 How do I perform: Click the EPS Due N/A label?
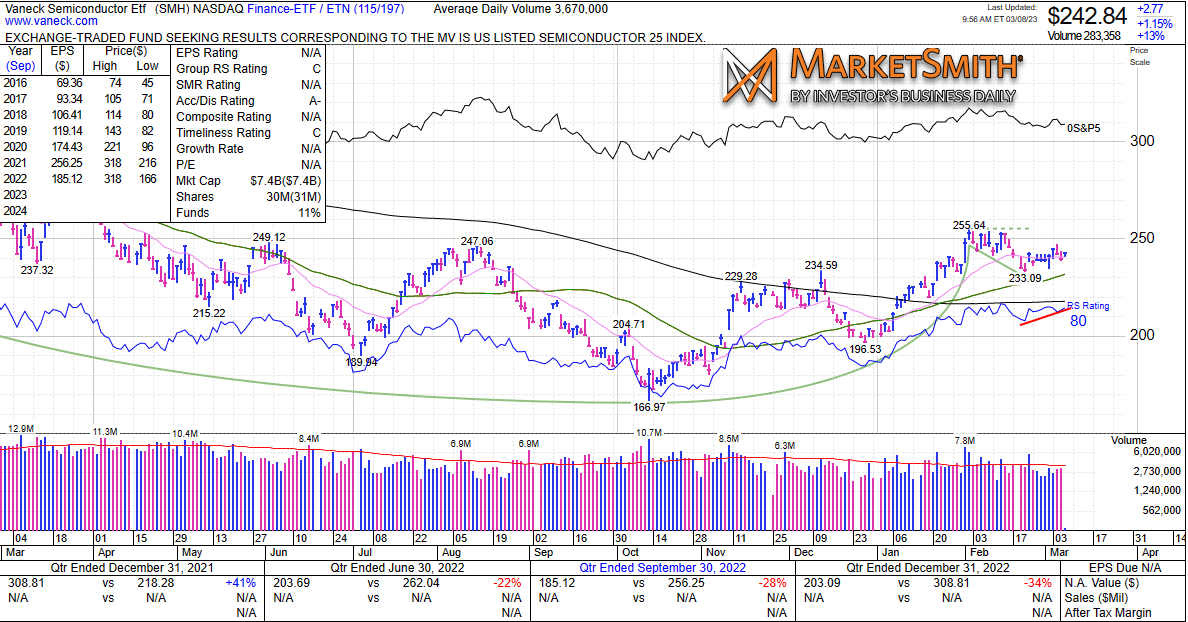coord(1124,567)
